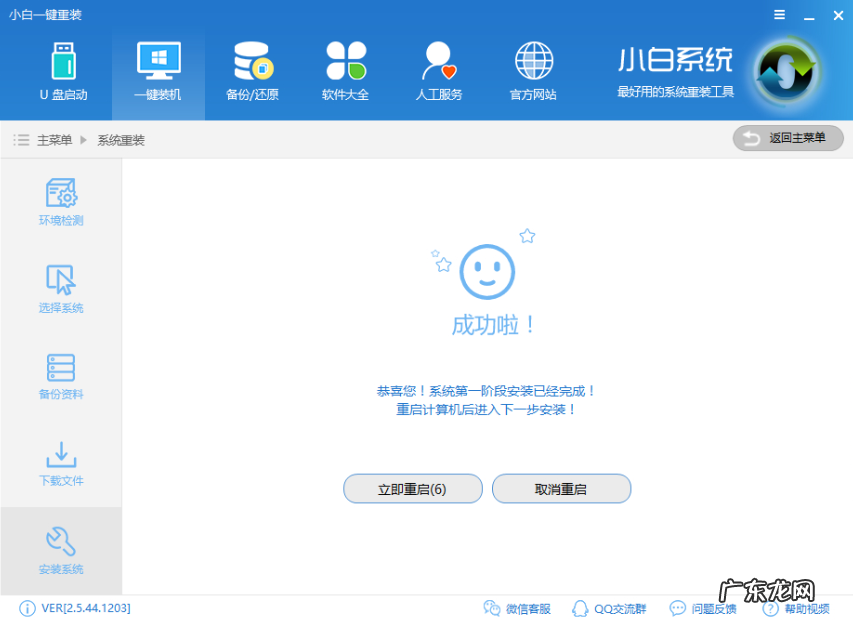
Task: Join the QQ交流群 group chat
Action: 609,608
